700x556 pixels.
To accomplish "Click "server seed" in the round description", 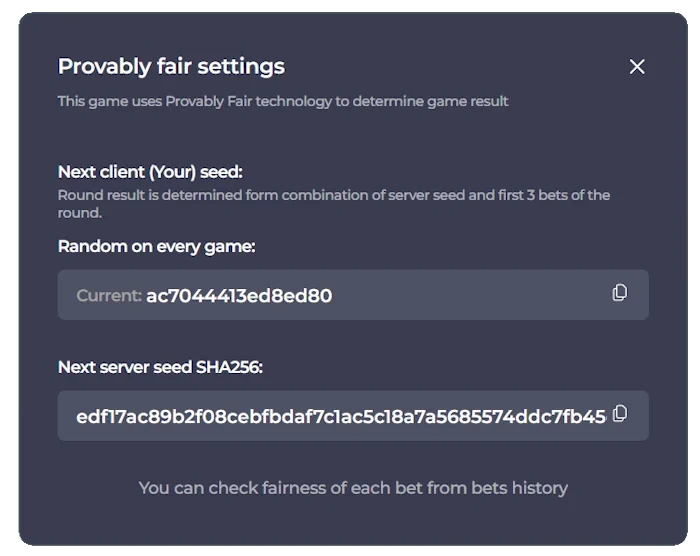I will click(x=409, y=195).
